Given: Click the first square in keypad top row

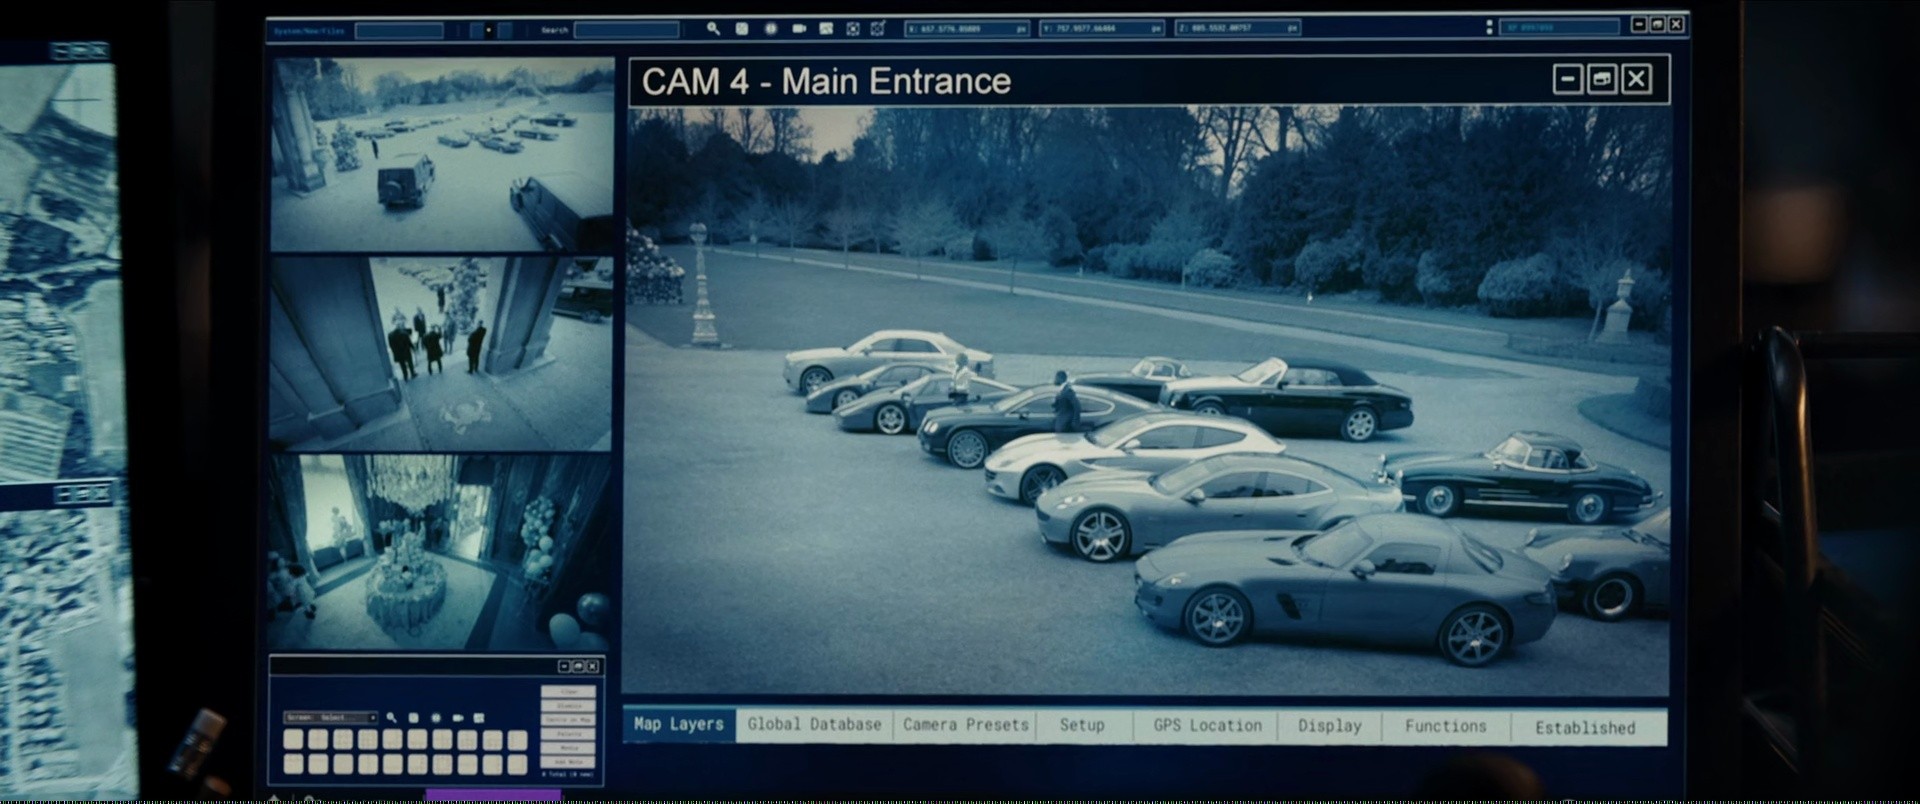Looking at the screenshot, I should click(293, 739).
